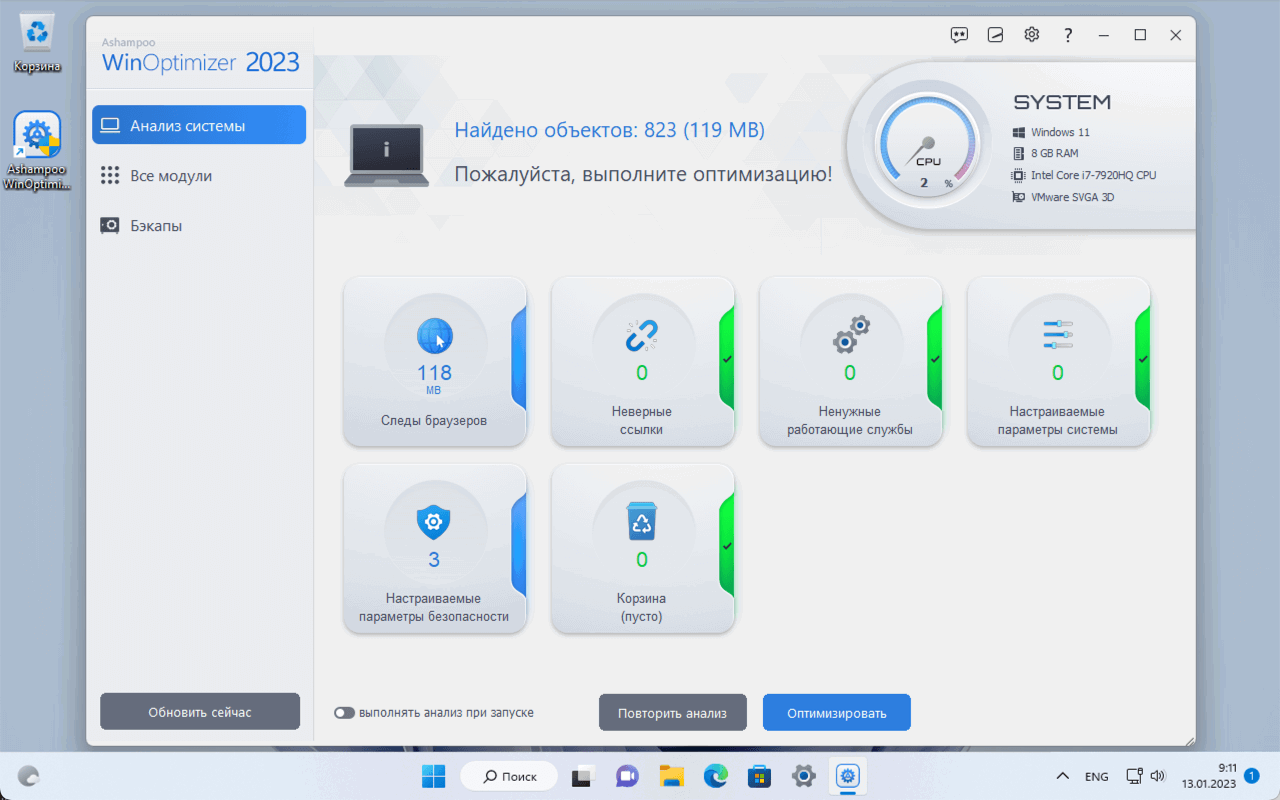Screen dimensions: 1280x800
Task: Open Task View on the taskbar
Action: 583,776
